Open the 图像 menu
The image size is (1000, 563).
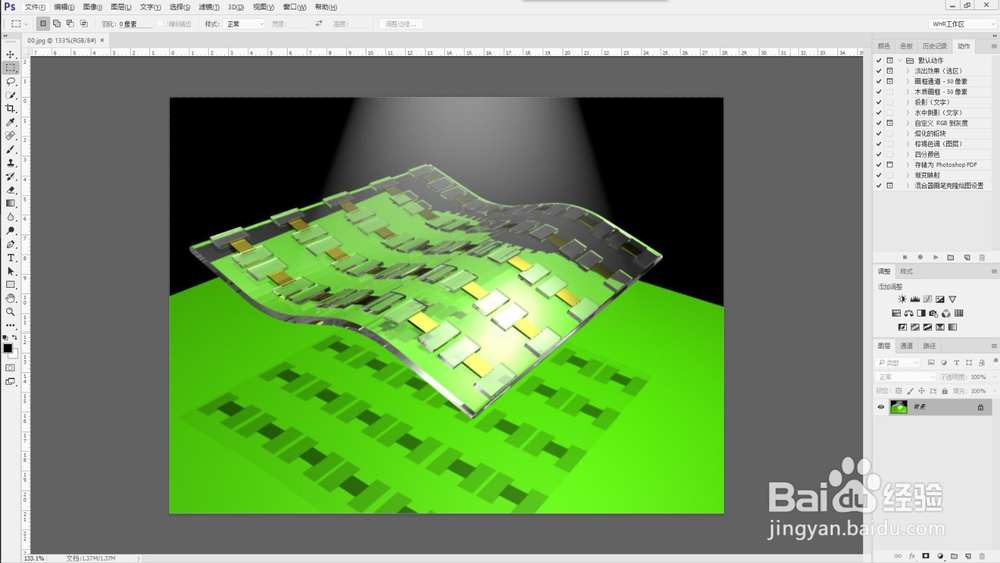92,7
